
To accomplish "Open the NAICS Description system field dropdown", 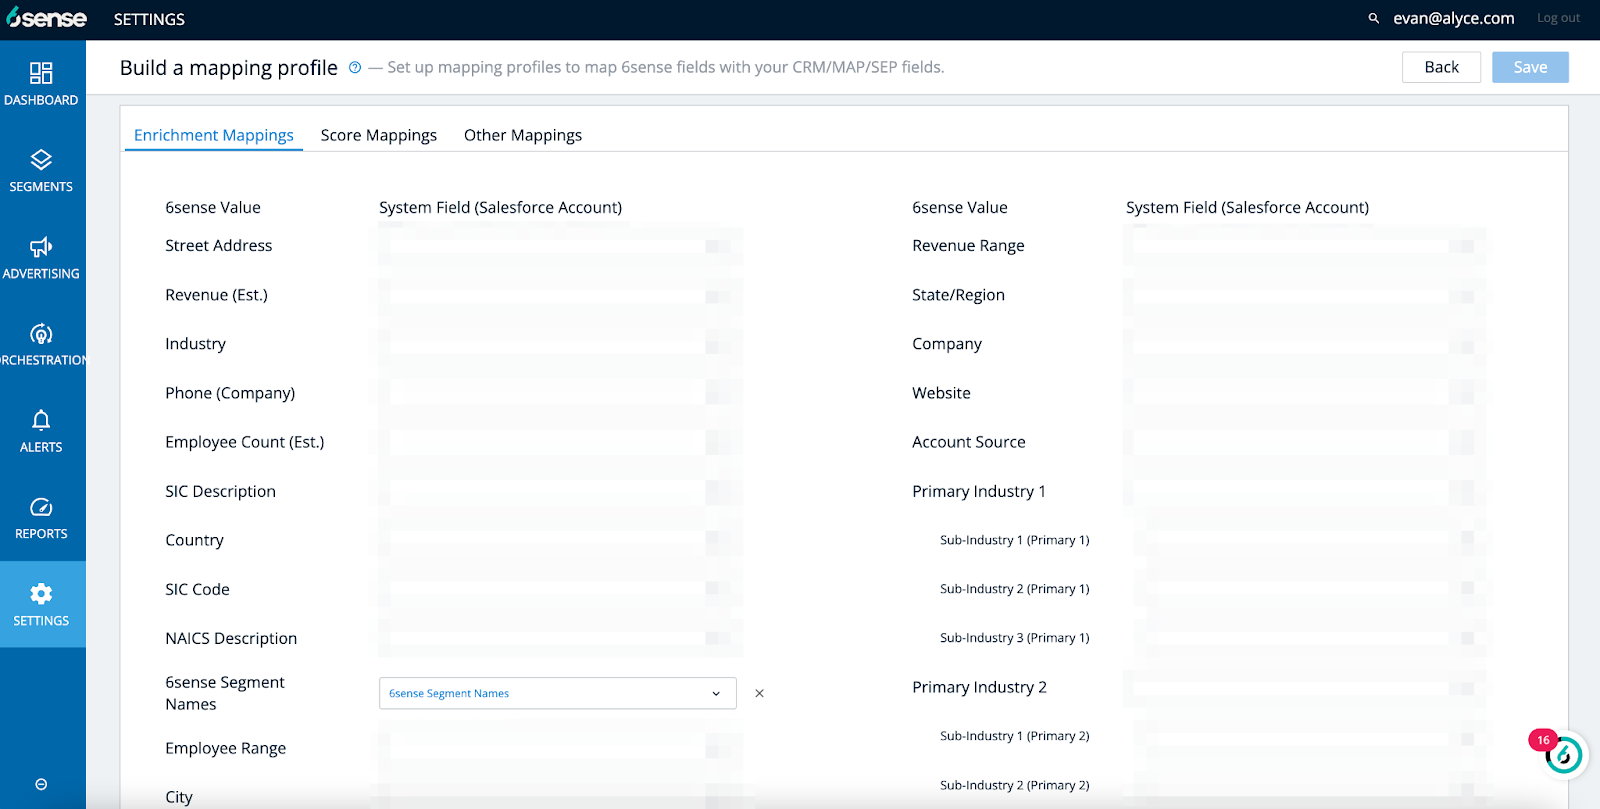I will [558, 638].
